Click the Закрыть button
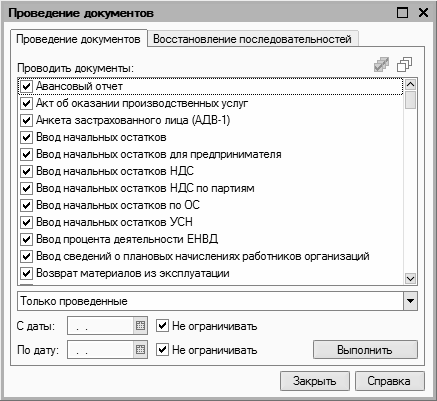 (x=315, y=381)
